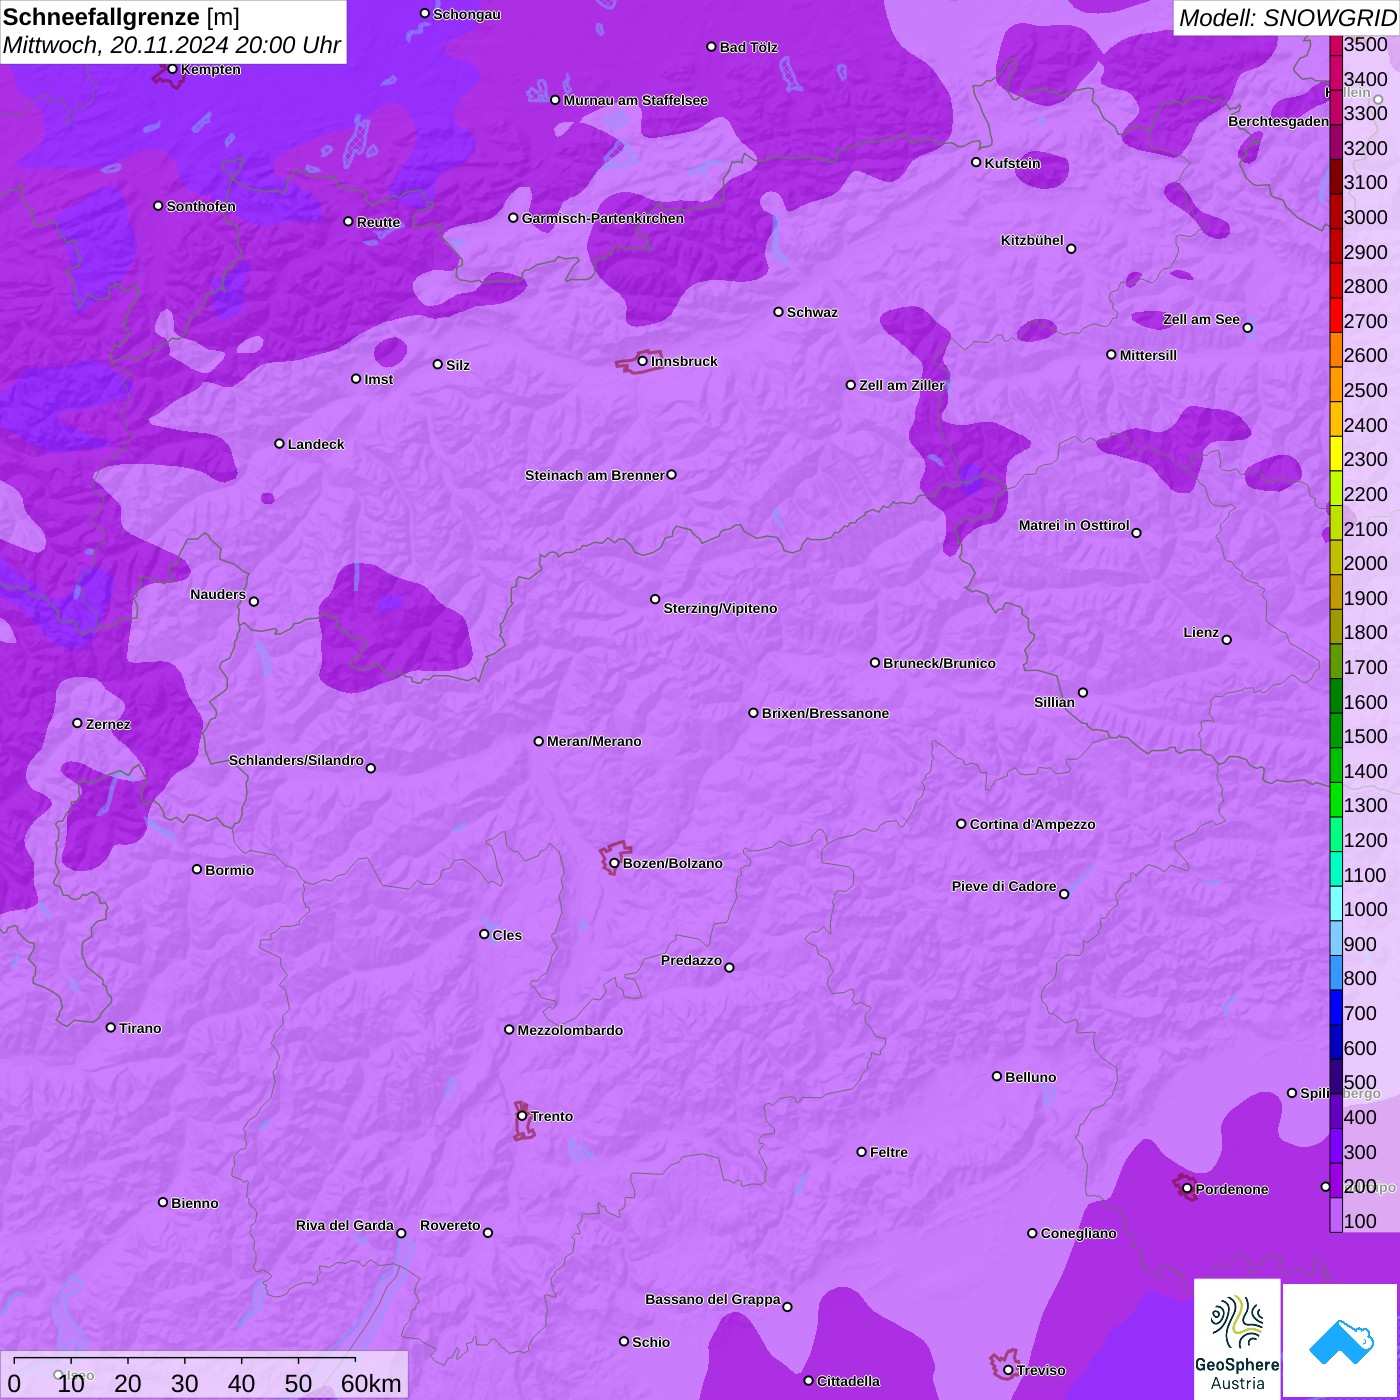Click the Treviso city marker
Viewport: 1400px width, 1400px height.
pos(1008,1371)
